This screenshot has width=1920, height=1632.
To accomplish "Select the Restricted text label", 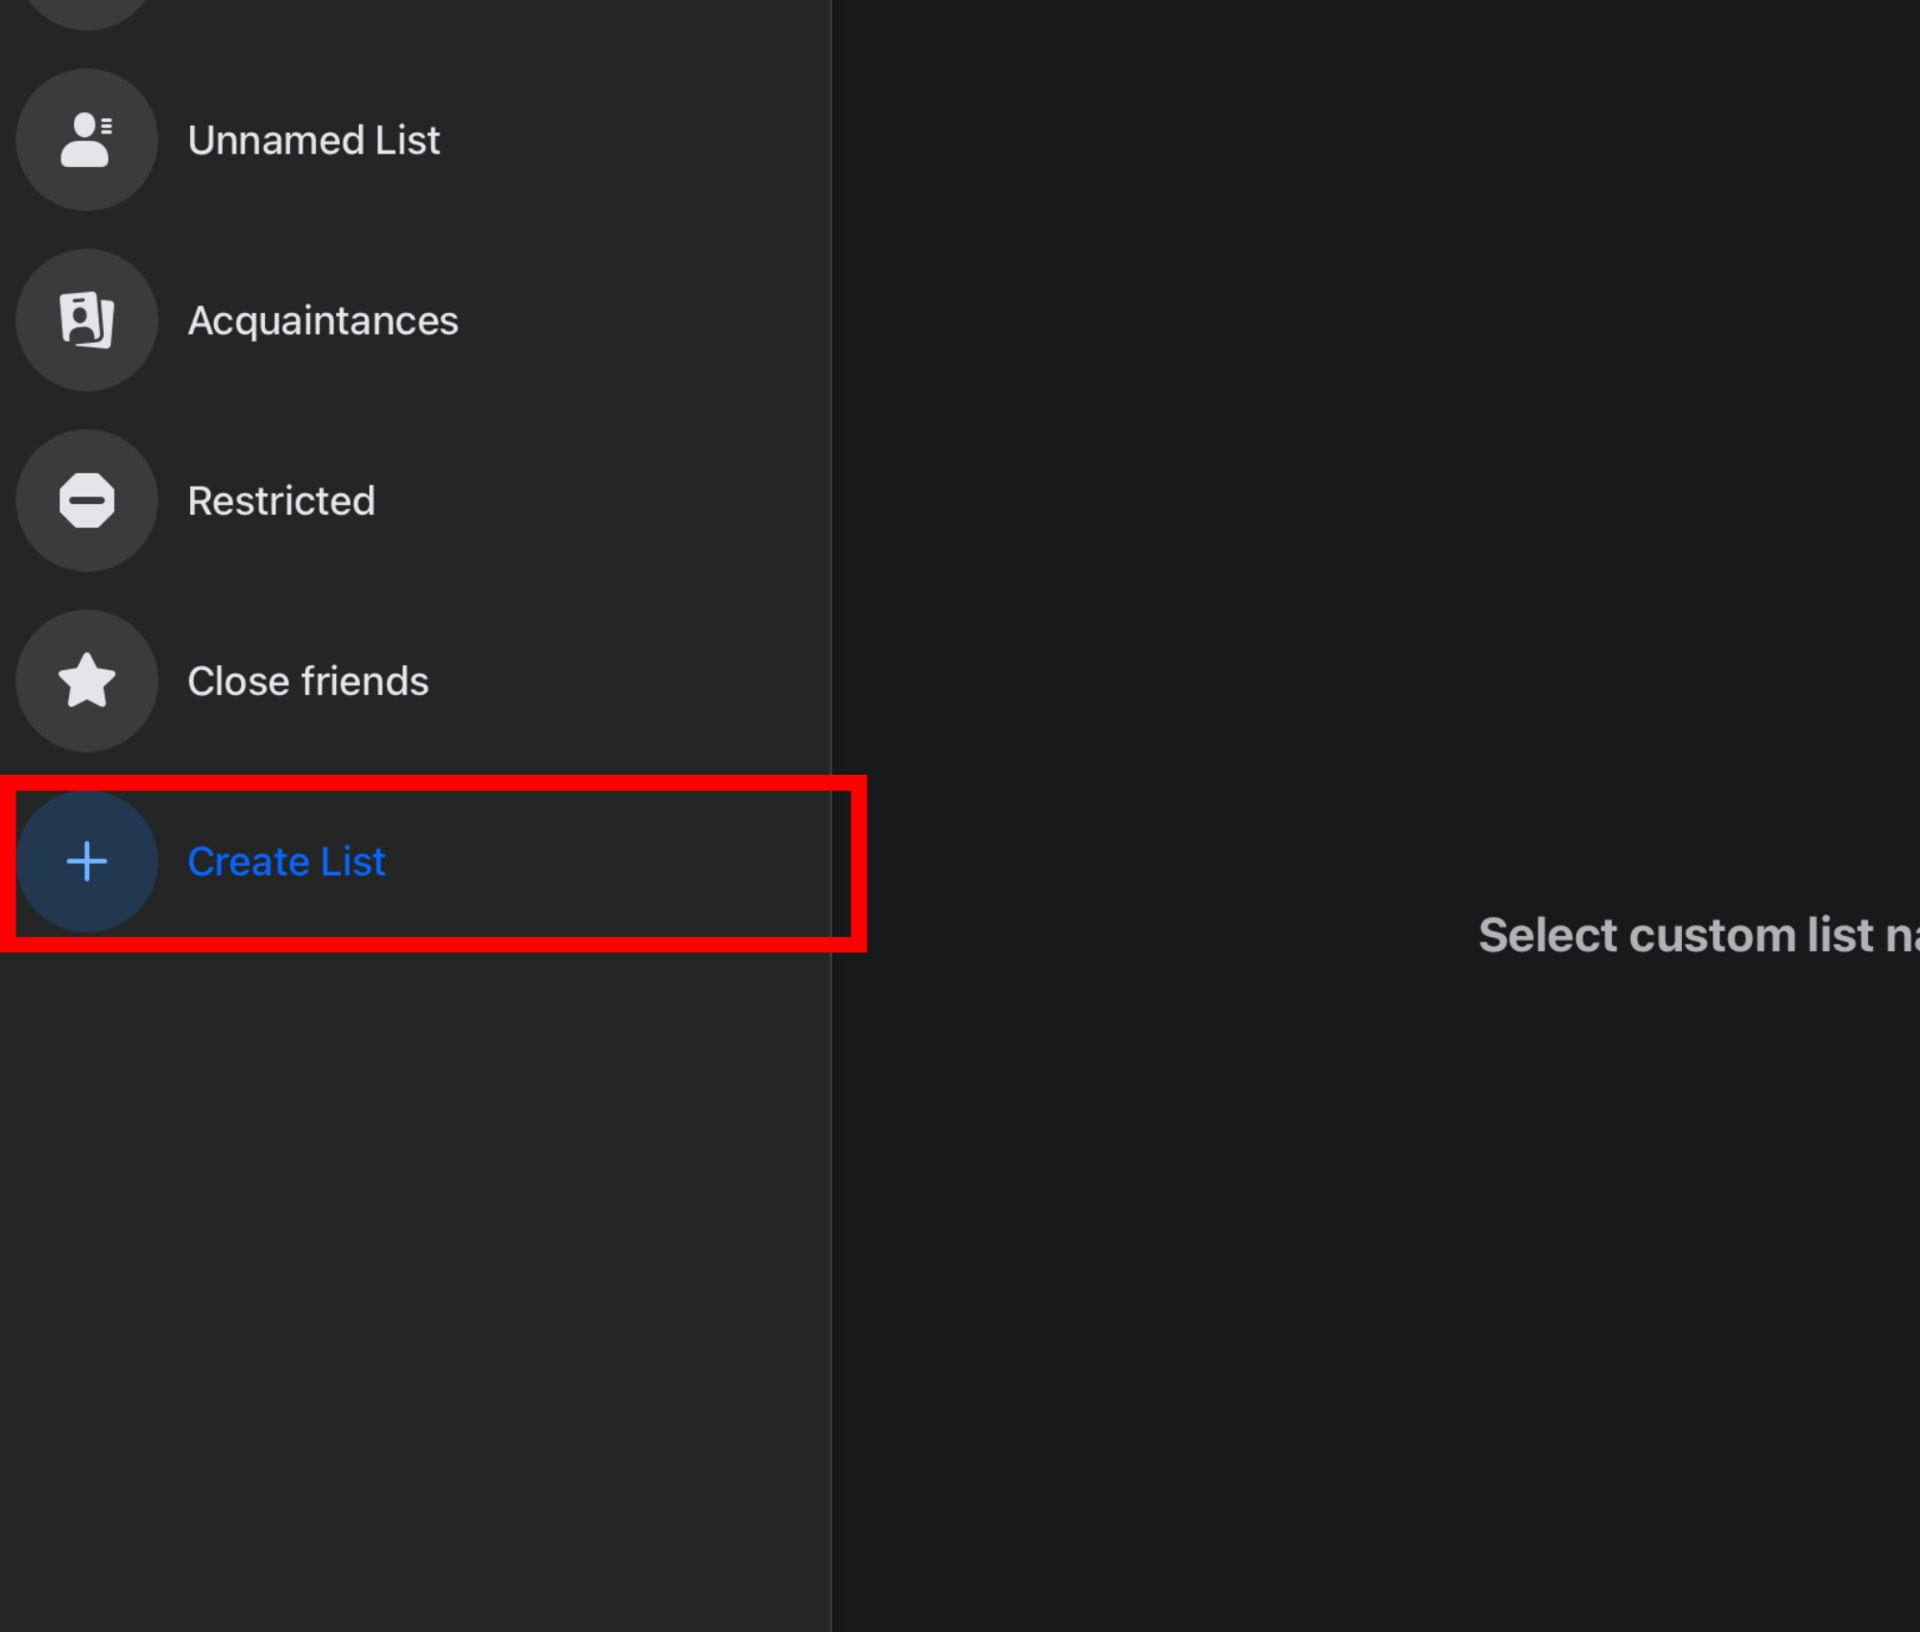I will tap(281, 501).
